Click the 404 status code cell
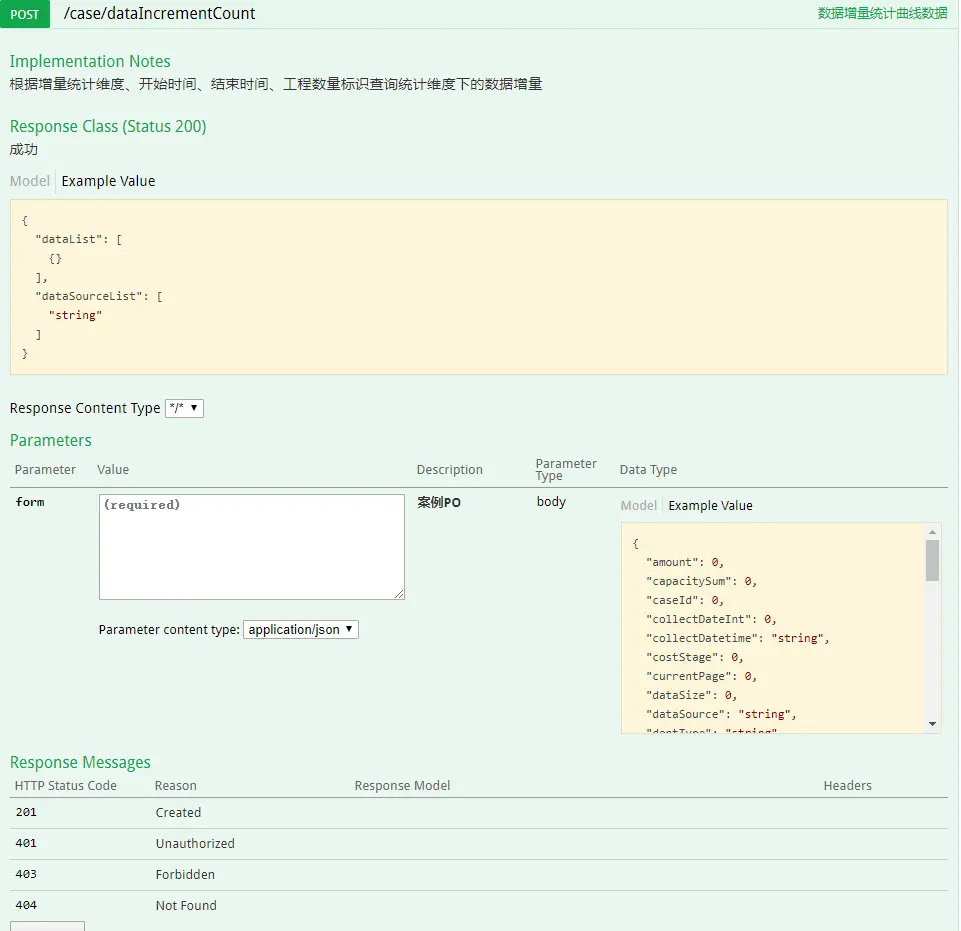 click(26, 905)
